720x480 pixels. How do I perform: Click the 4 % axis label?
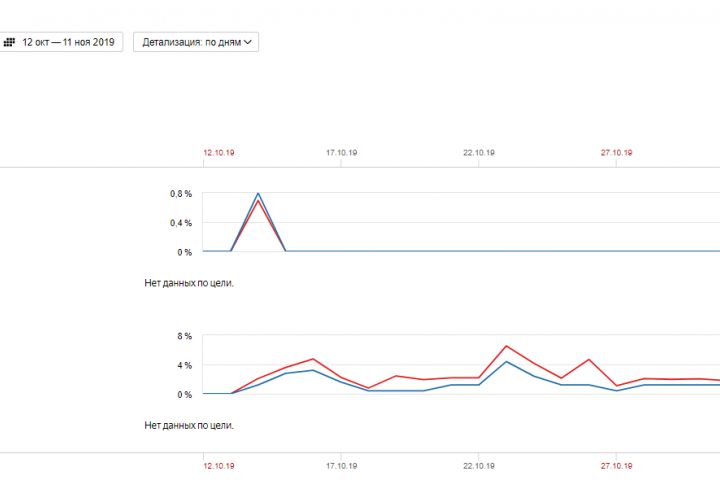click(x=185, y=365)
